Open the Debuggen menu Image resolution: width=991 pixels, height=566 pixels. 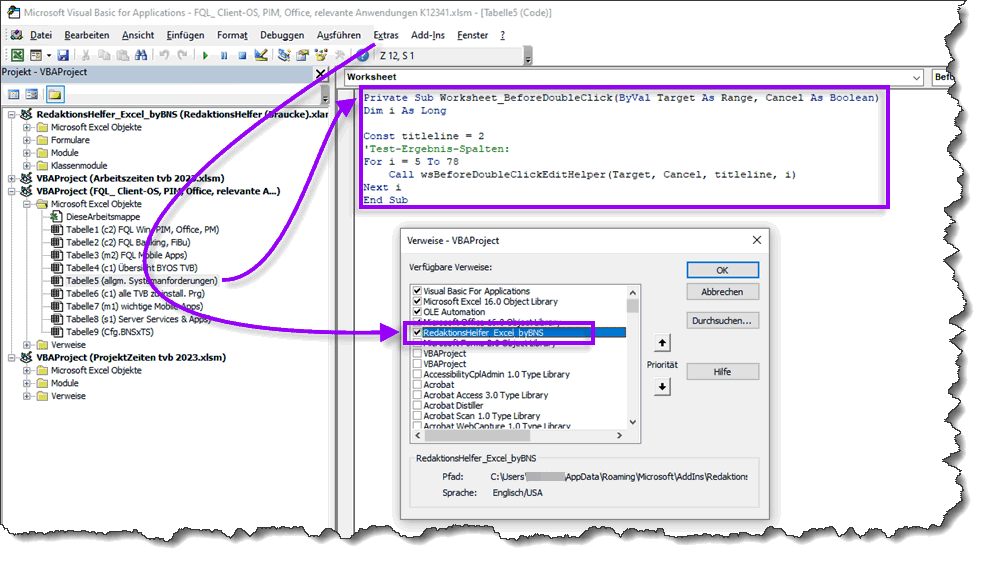(282, 35)
